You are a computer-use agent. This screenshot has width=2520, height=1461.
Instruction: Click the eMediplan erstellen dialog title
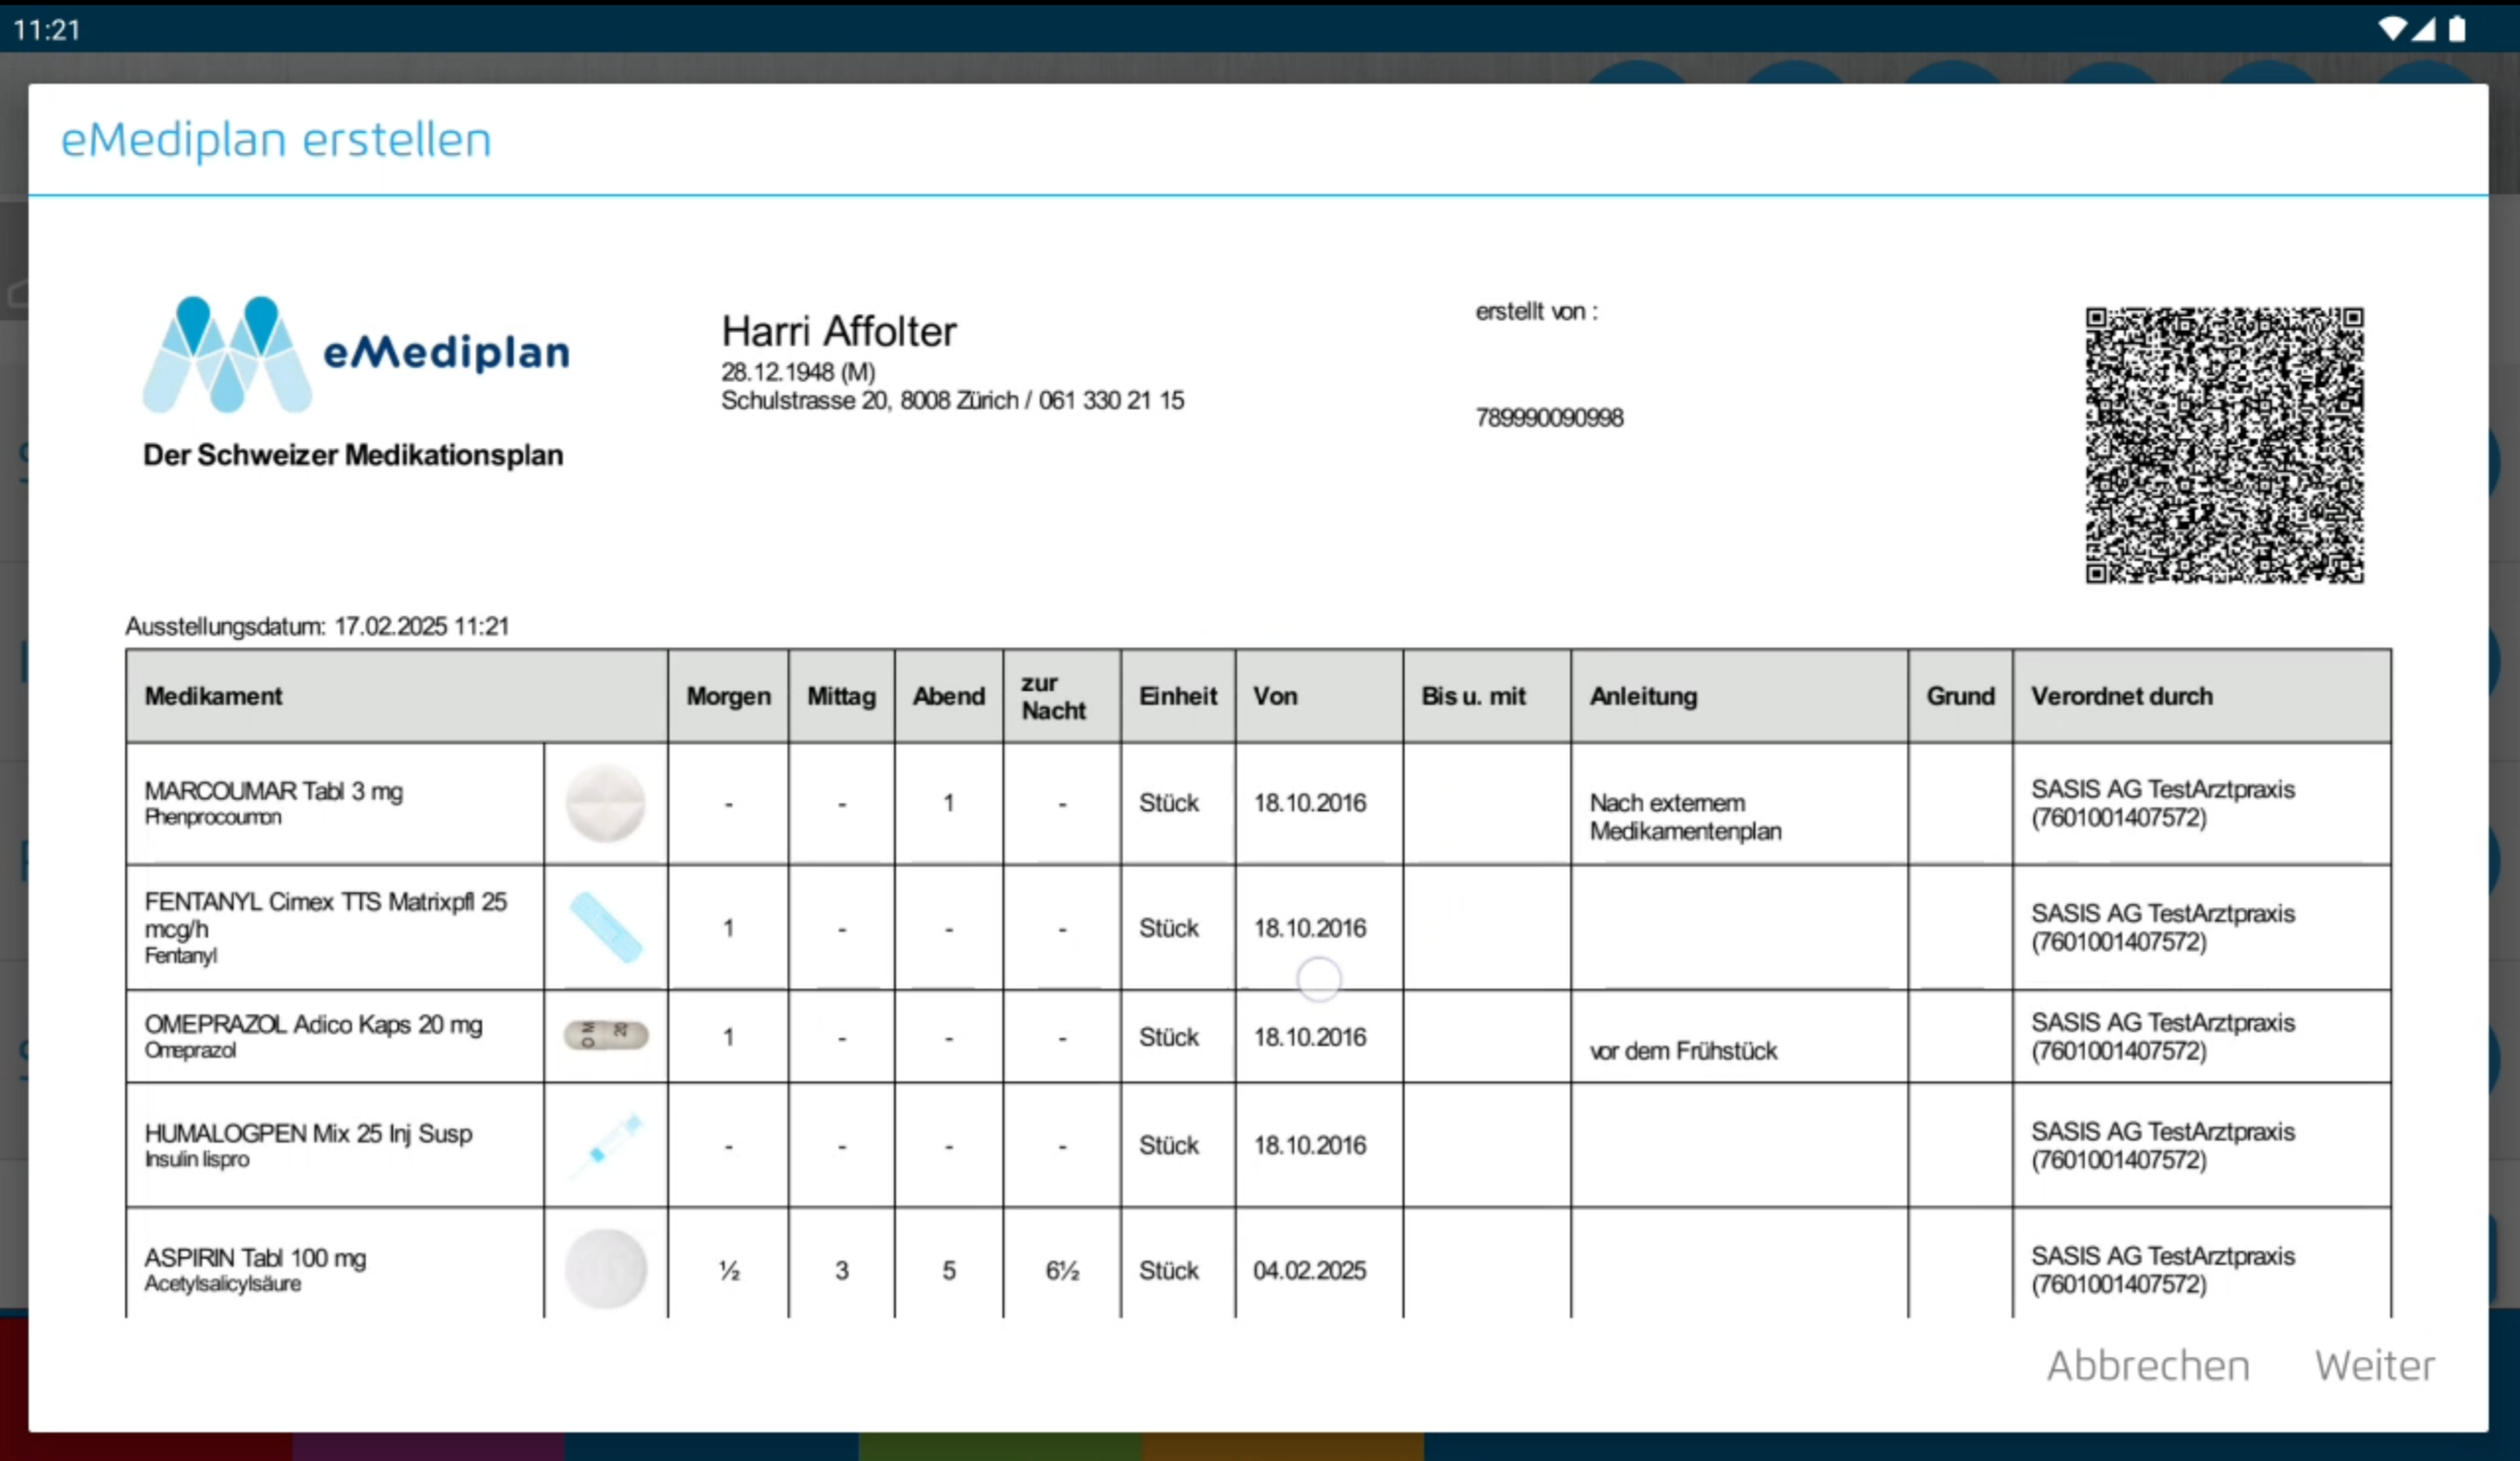[x=276, y=140]
